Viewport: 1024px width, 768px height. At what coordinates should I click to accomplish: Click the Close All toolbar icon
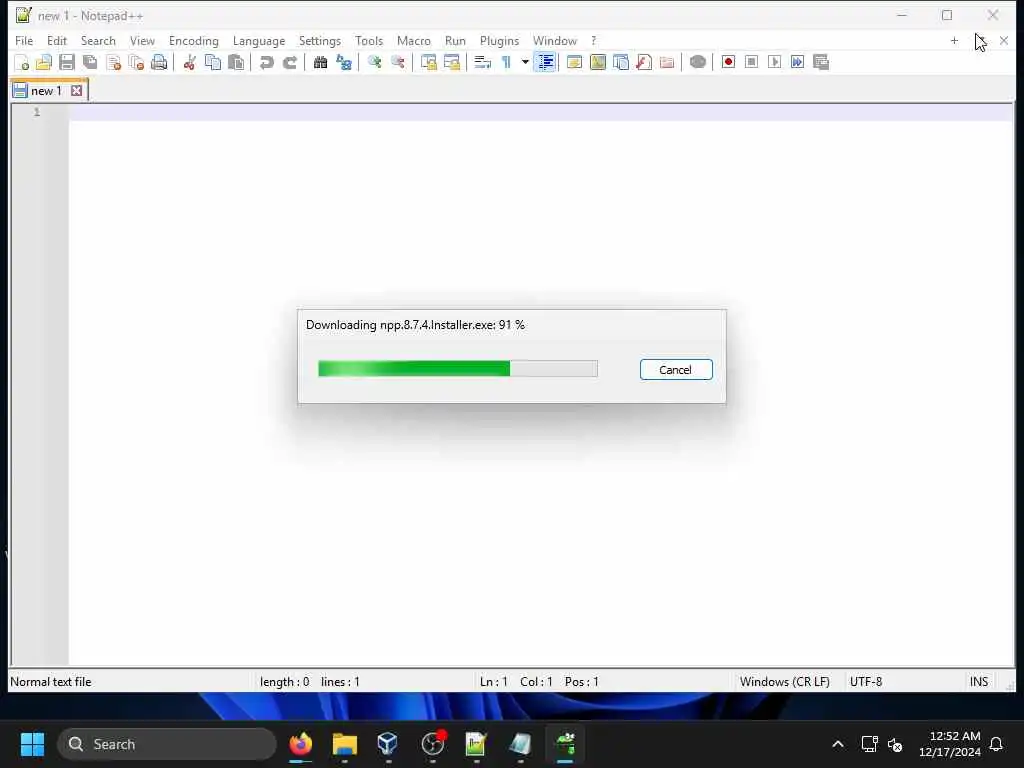136,62
